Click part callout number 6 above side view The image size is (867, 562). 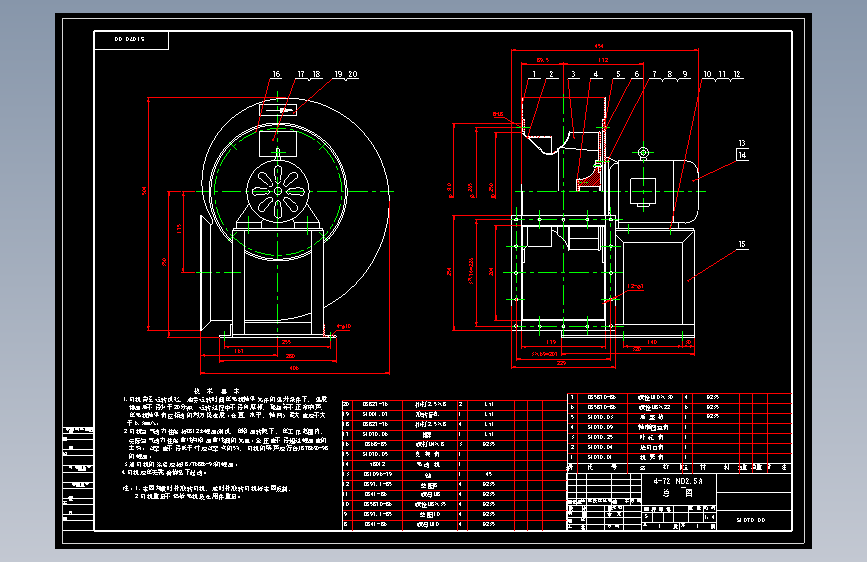tap(636, 74)
